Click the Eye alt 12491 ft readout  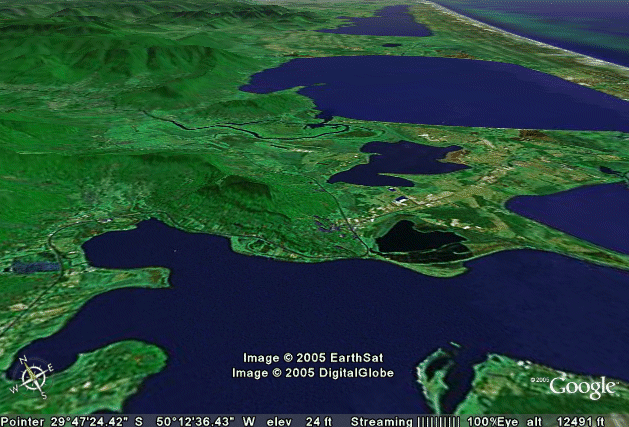tap(575, 421)
